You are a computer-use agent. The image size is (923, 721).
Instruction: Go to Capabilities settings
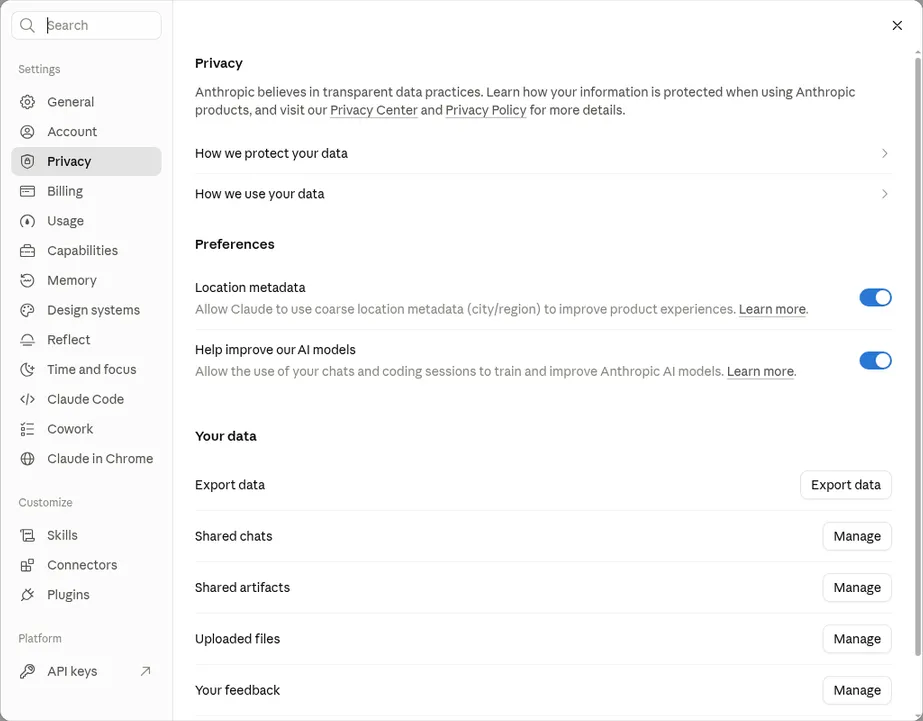[x=86, y=251]
